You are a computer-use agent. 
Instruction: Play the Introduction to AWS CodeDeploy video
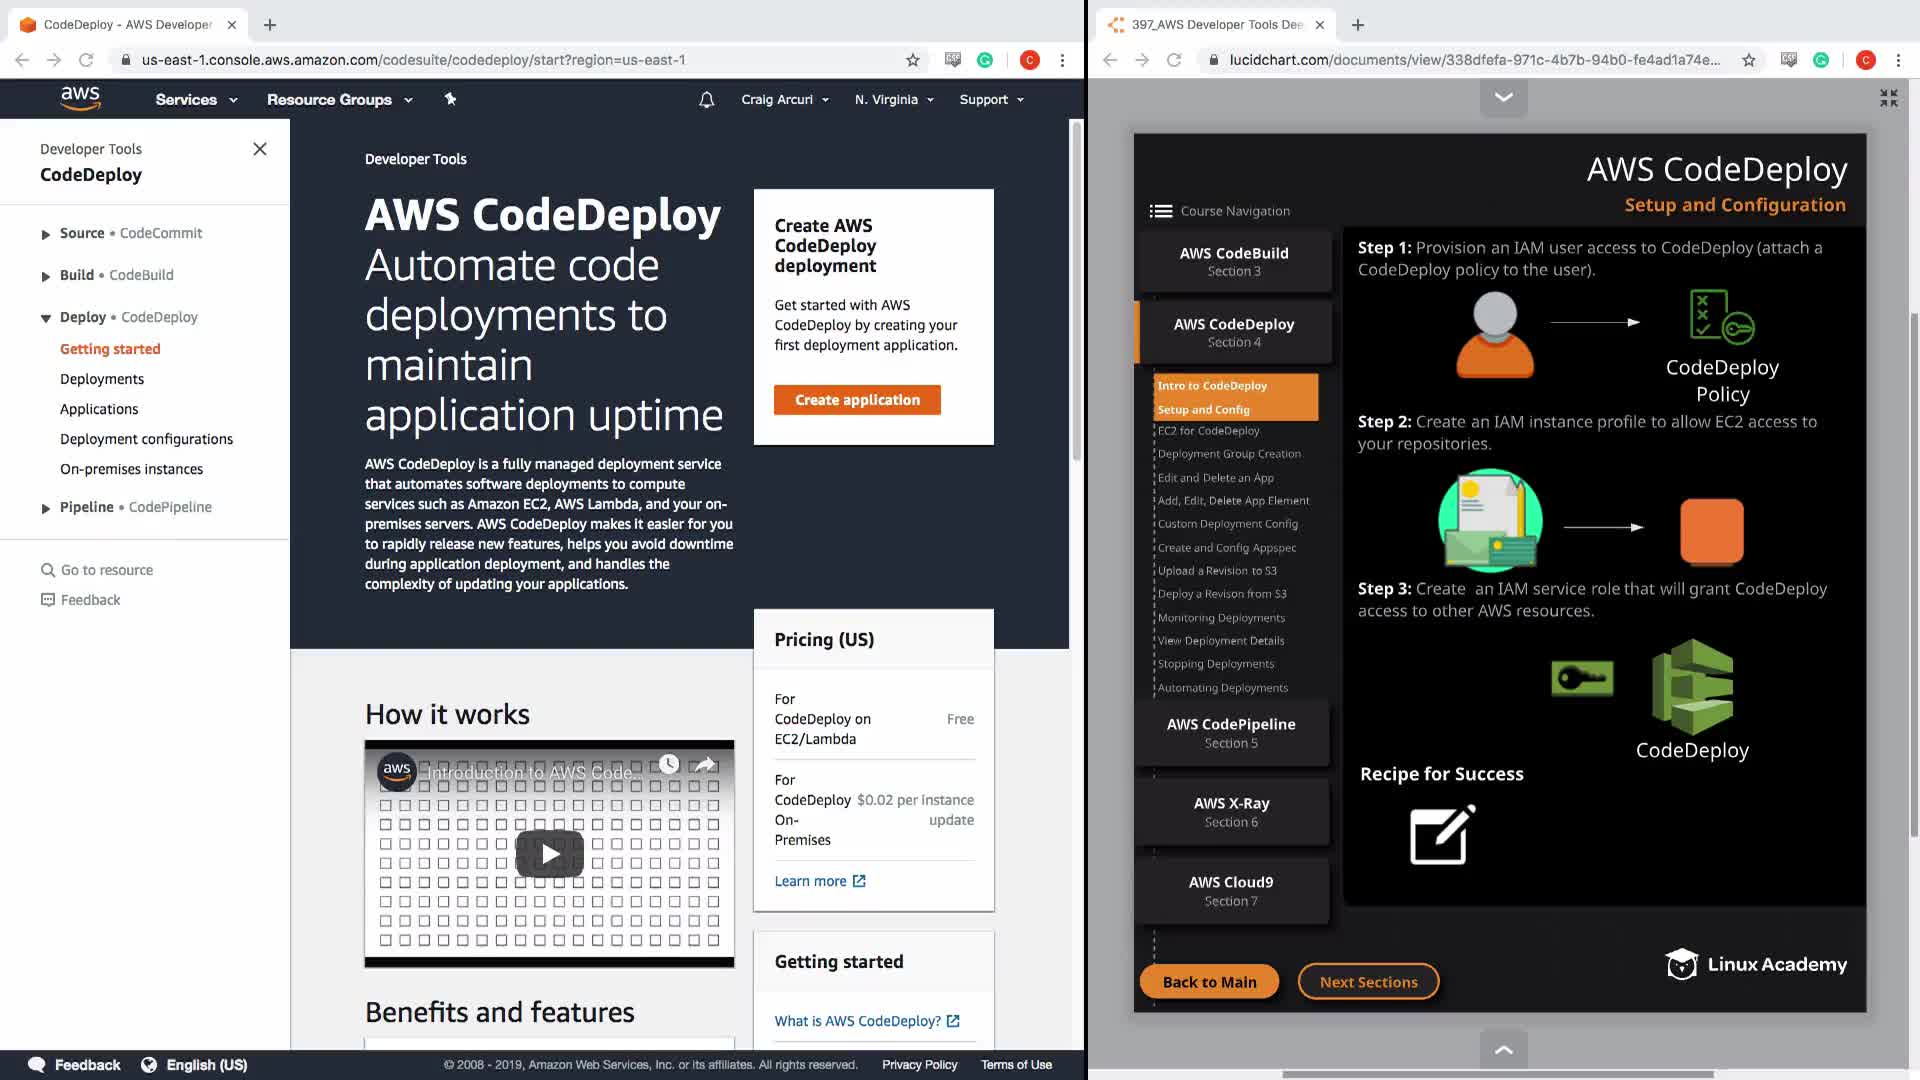click(549, 853)
